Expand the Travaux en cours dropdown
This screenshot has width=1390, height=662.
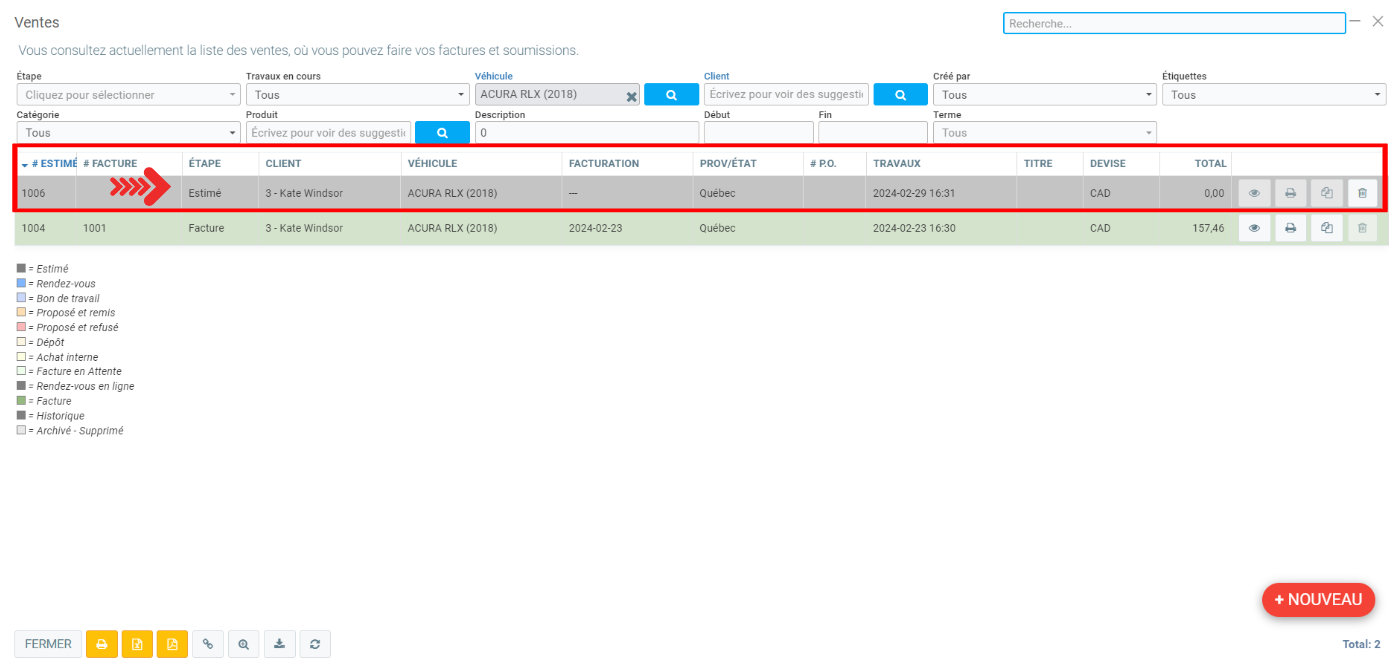tap(357, 95)
